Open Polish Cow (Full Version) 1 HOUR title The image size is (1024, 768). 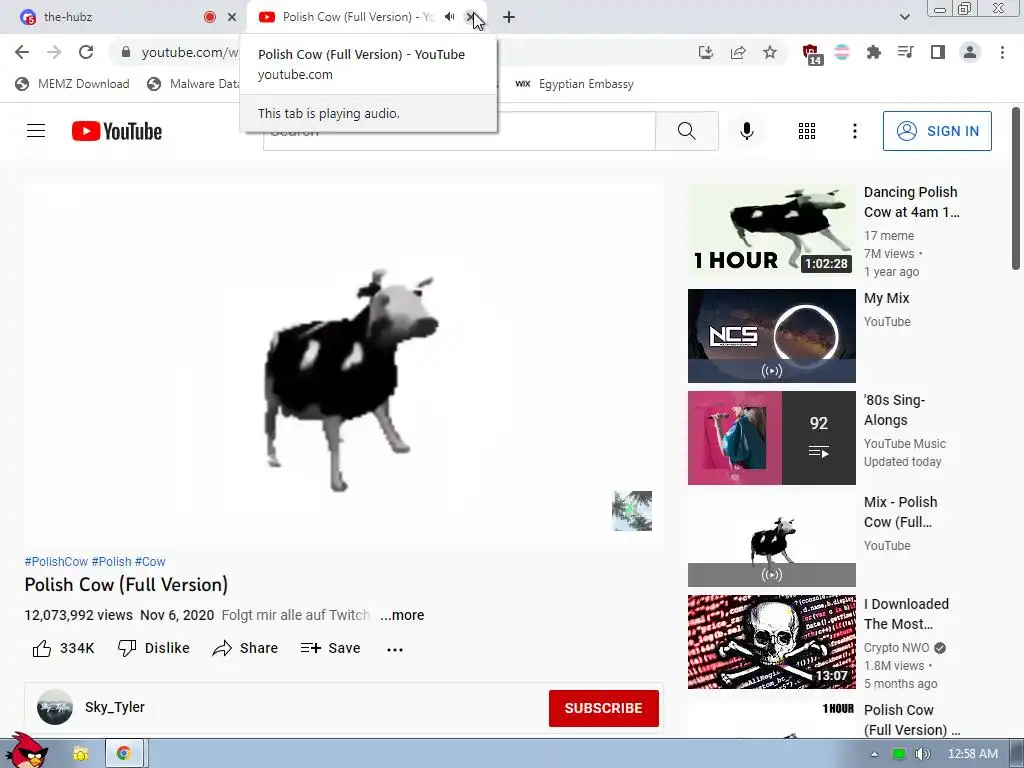912,720
